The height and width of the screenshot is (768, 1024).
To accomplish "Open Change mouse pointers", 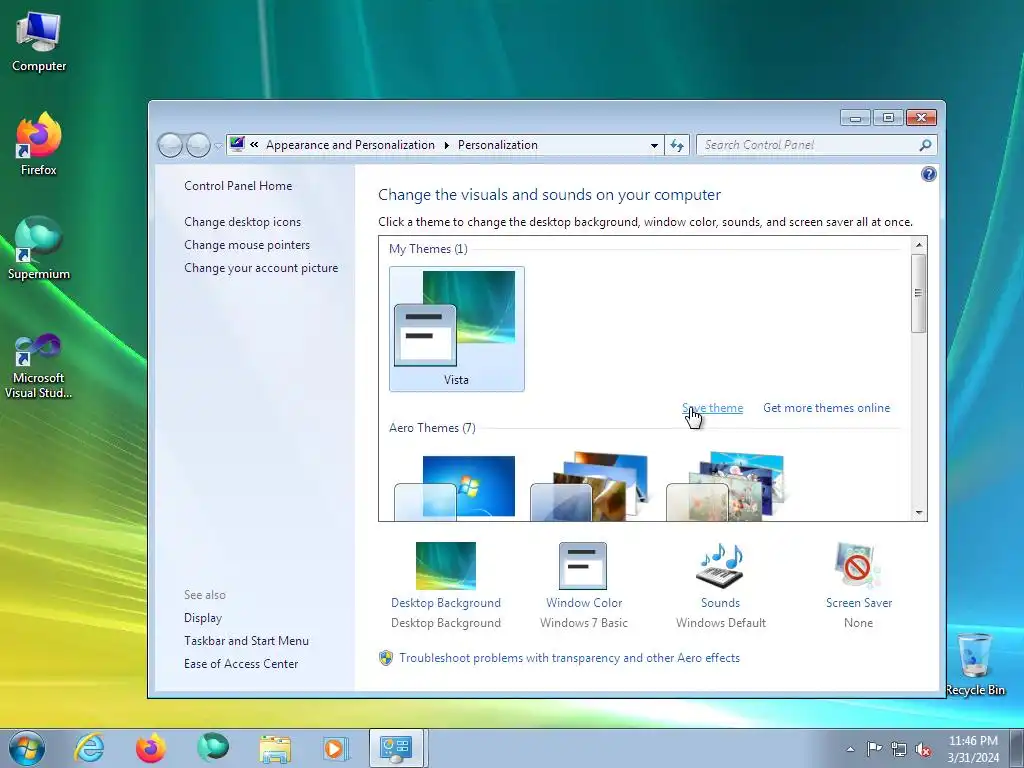I will (x=247, y=245).
